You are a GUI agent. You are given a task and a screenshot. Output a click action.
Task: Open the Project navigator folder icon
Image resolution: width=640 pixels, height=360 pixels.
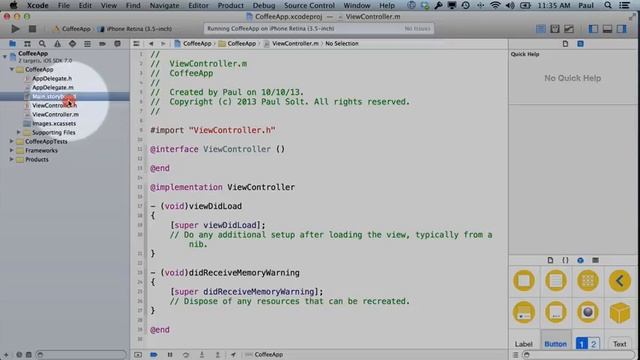click(x=13, y=44)
